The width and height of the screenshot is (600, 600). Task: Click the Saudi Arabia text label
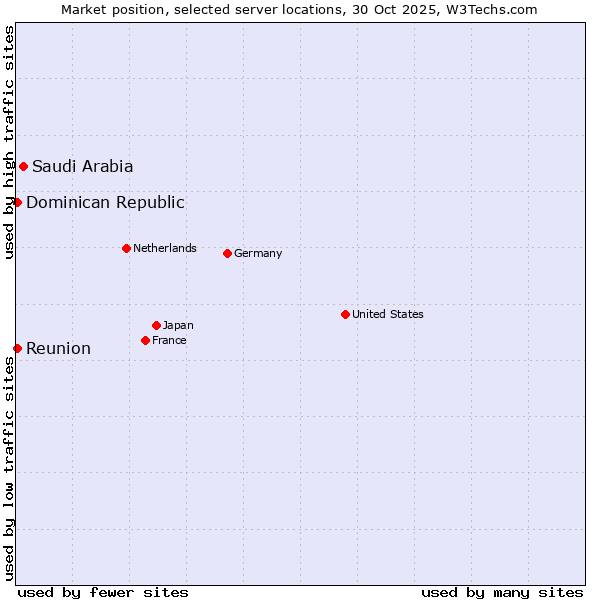(x=82, y=166)
